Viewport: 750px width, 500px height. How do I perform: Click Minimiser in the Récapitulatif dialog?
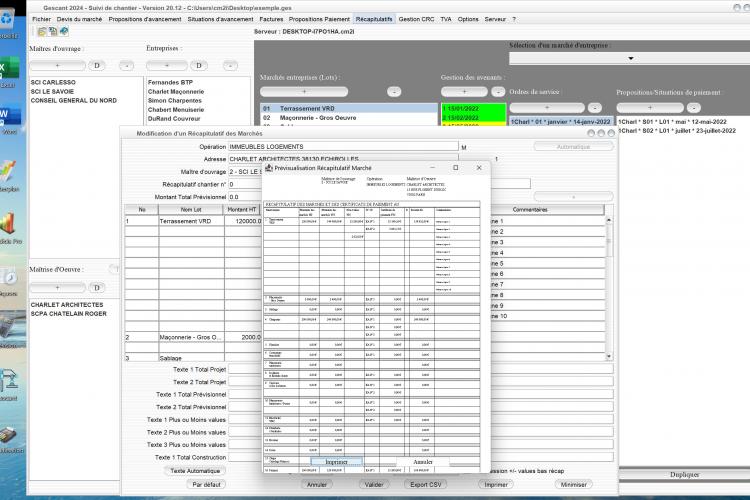(574, 485)
